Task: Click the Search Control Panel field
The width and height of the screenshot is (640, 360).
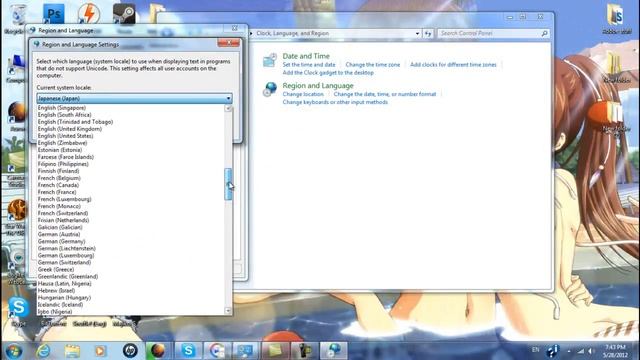Action: click(x=489, y=33)
